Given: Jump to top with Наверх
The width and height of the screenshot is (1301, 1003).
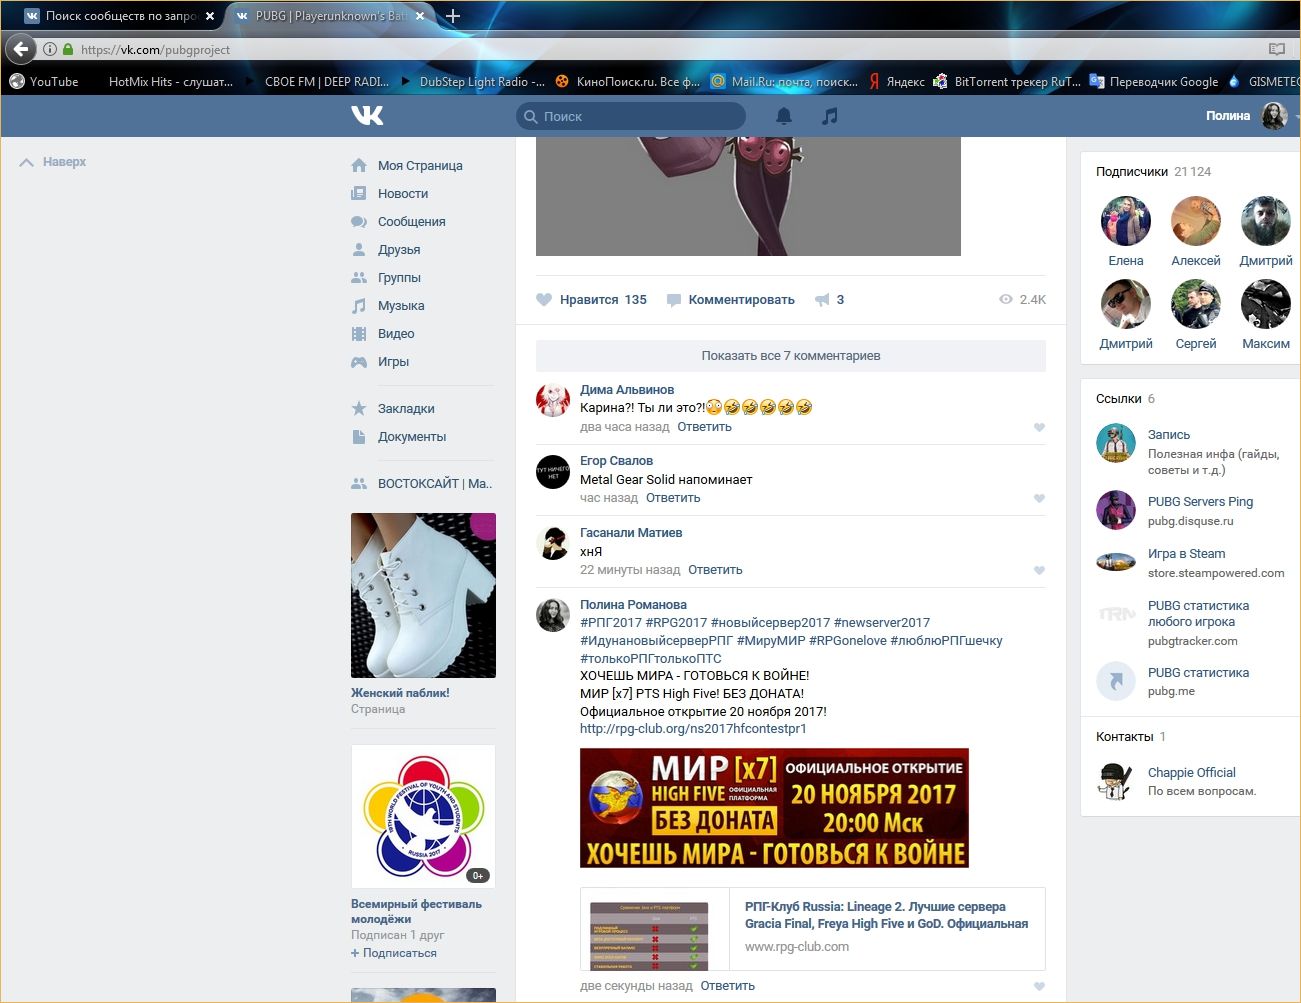Looking at the screenshot, I should [53, 161].
